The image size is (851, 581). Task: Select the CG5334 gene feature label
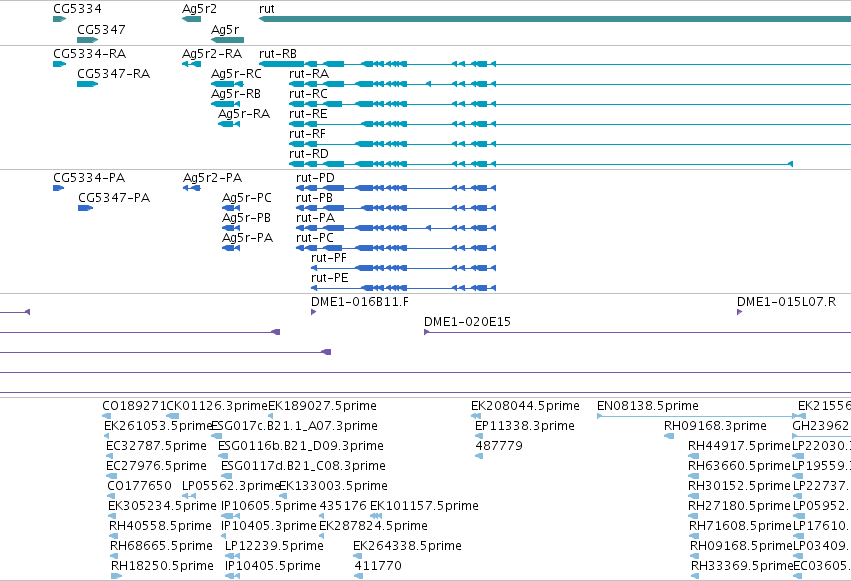pyautogui.click(x=77, y=9)
